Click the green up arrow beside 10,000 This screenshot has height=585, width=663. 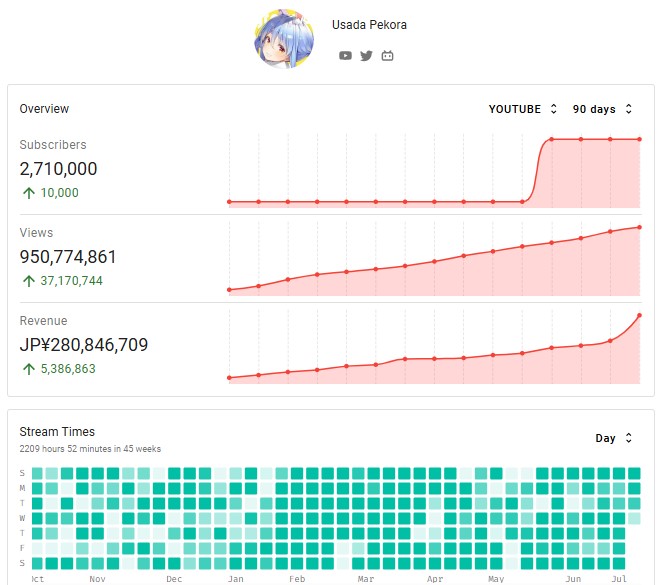29,193
